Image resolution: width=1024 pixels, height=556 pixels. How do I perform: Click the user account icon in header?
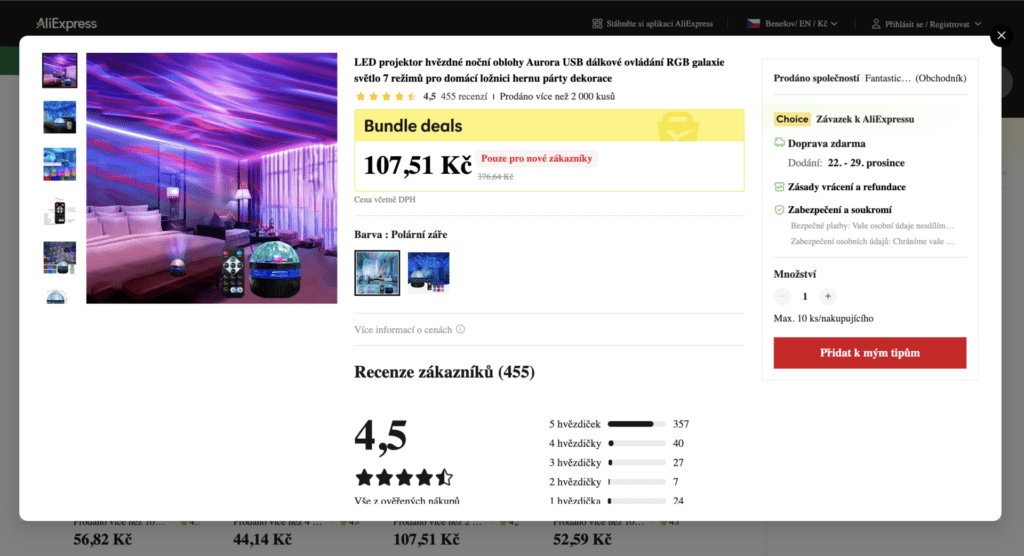tap(876, 24)
